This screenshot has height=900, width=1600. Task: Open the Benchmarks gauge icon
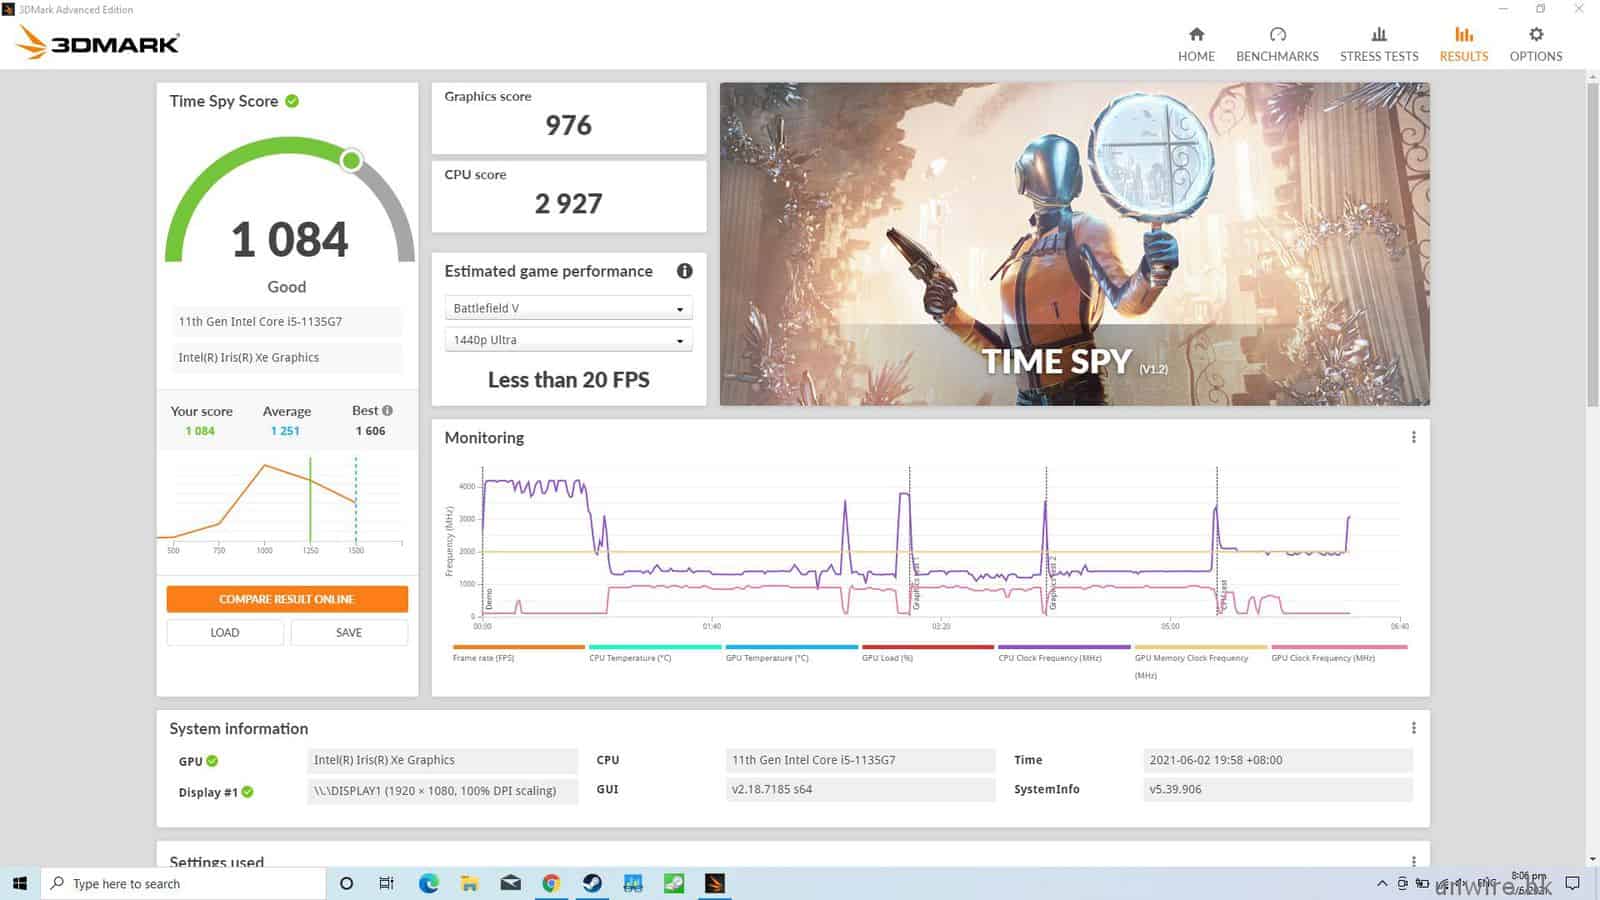[x=1277, y=35]
